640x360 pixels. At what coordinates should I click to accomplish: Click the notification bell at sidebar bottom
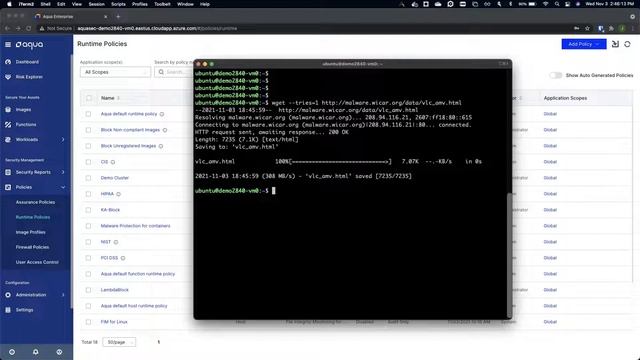pyautogui.click(x=36, y=352)
